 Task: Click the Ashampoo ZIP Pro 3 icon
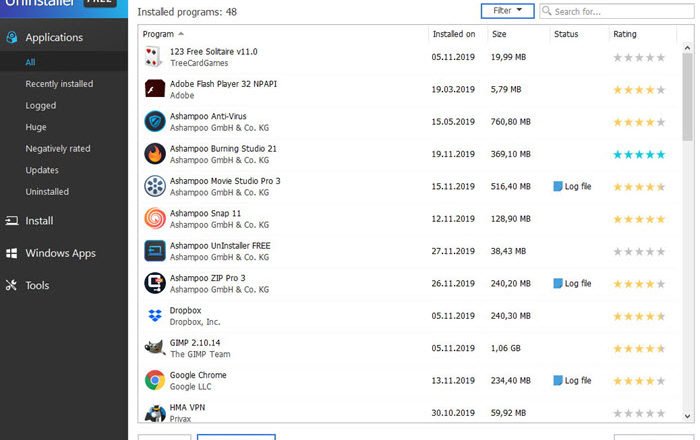tap(154, 283)
